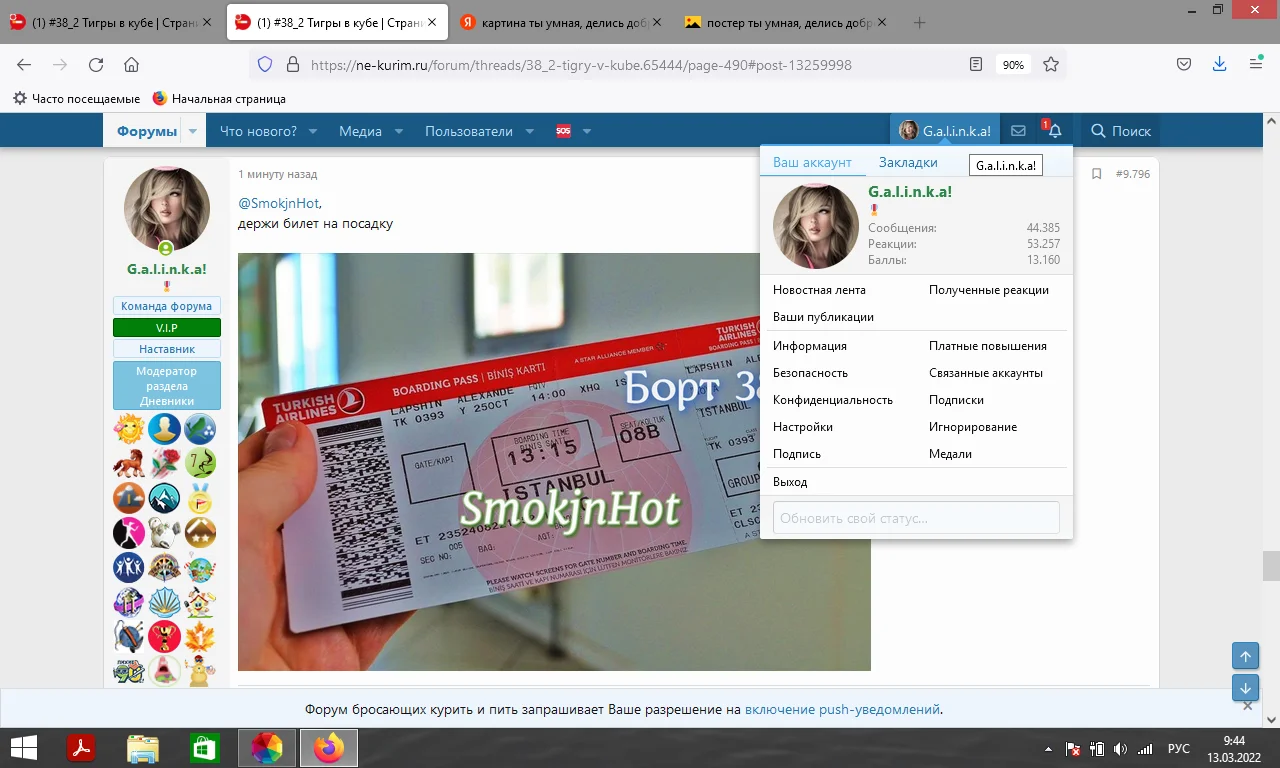Screen dimensions: 1280x768
Task: Open Безопасность settings
Action: (x=810, y=373)
